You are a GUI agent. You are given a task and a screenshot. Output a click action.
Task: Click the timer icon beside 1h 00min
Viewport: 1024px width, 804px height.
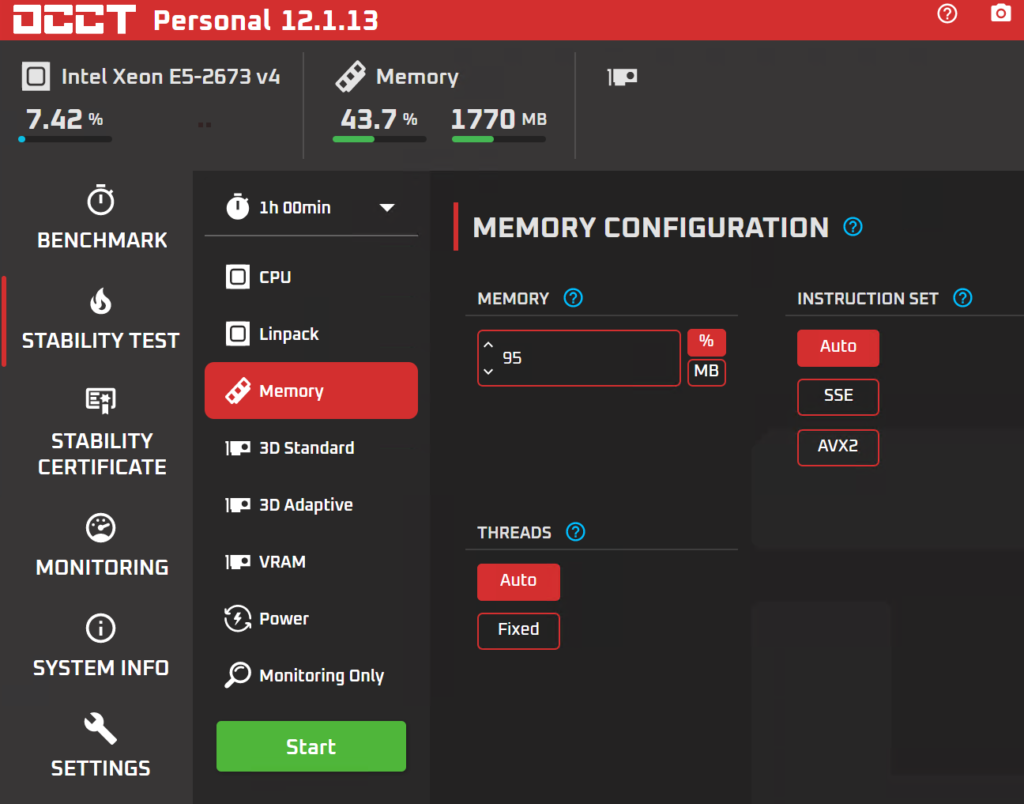[238, 206]
